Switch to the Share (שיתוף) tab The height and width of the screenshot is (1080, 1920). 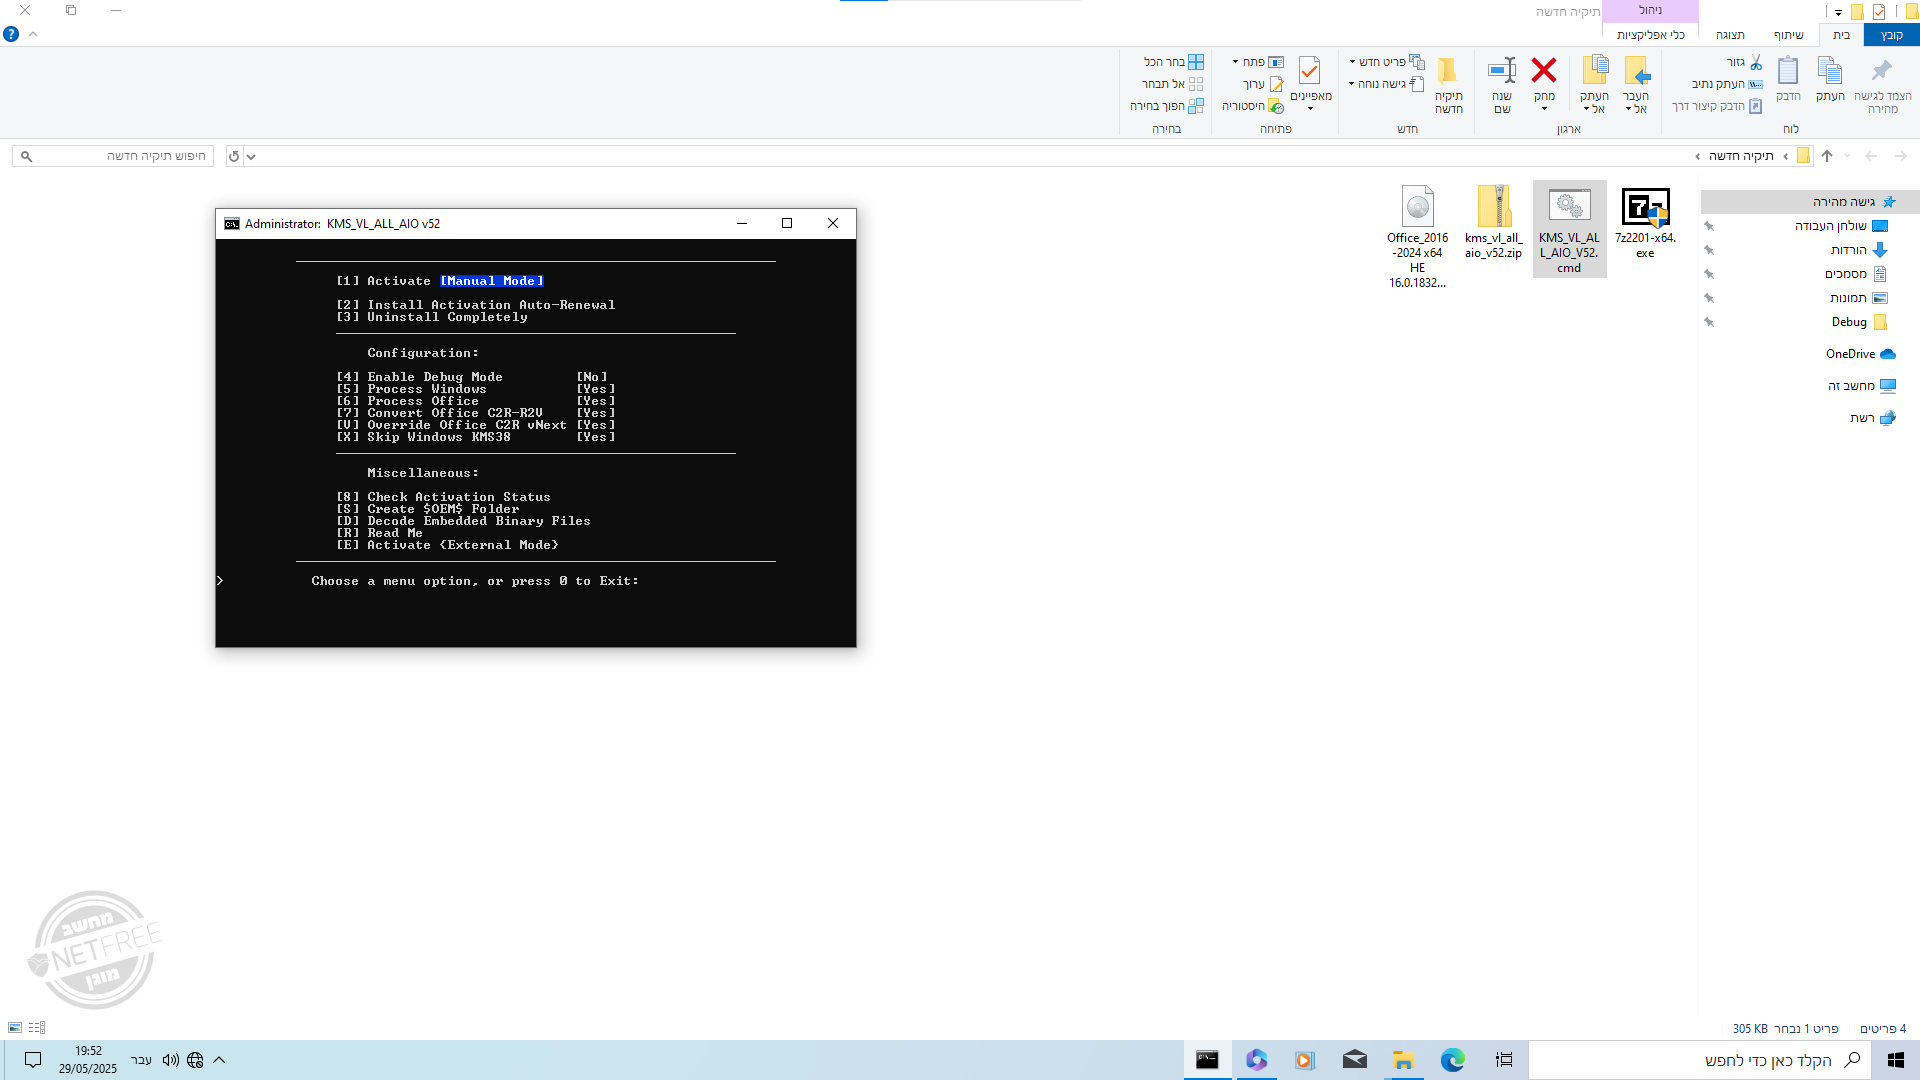point(1789,35)
